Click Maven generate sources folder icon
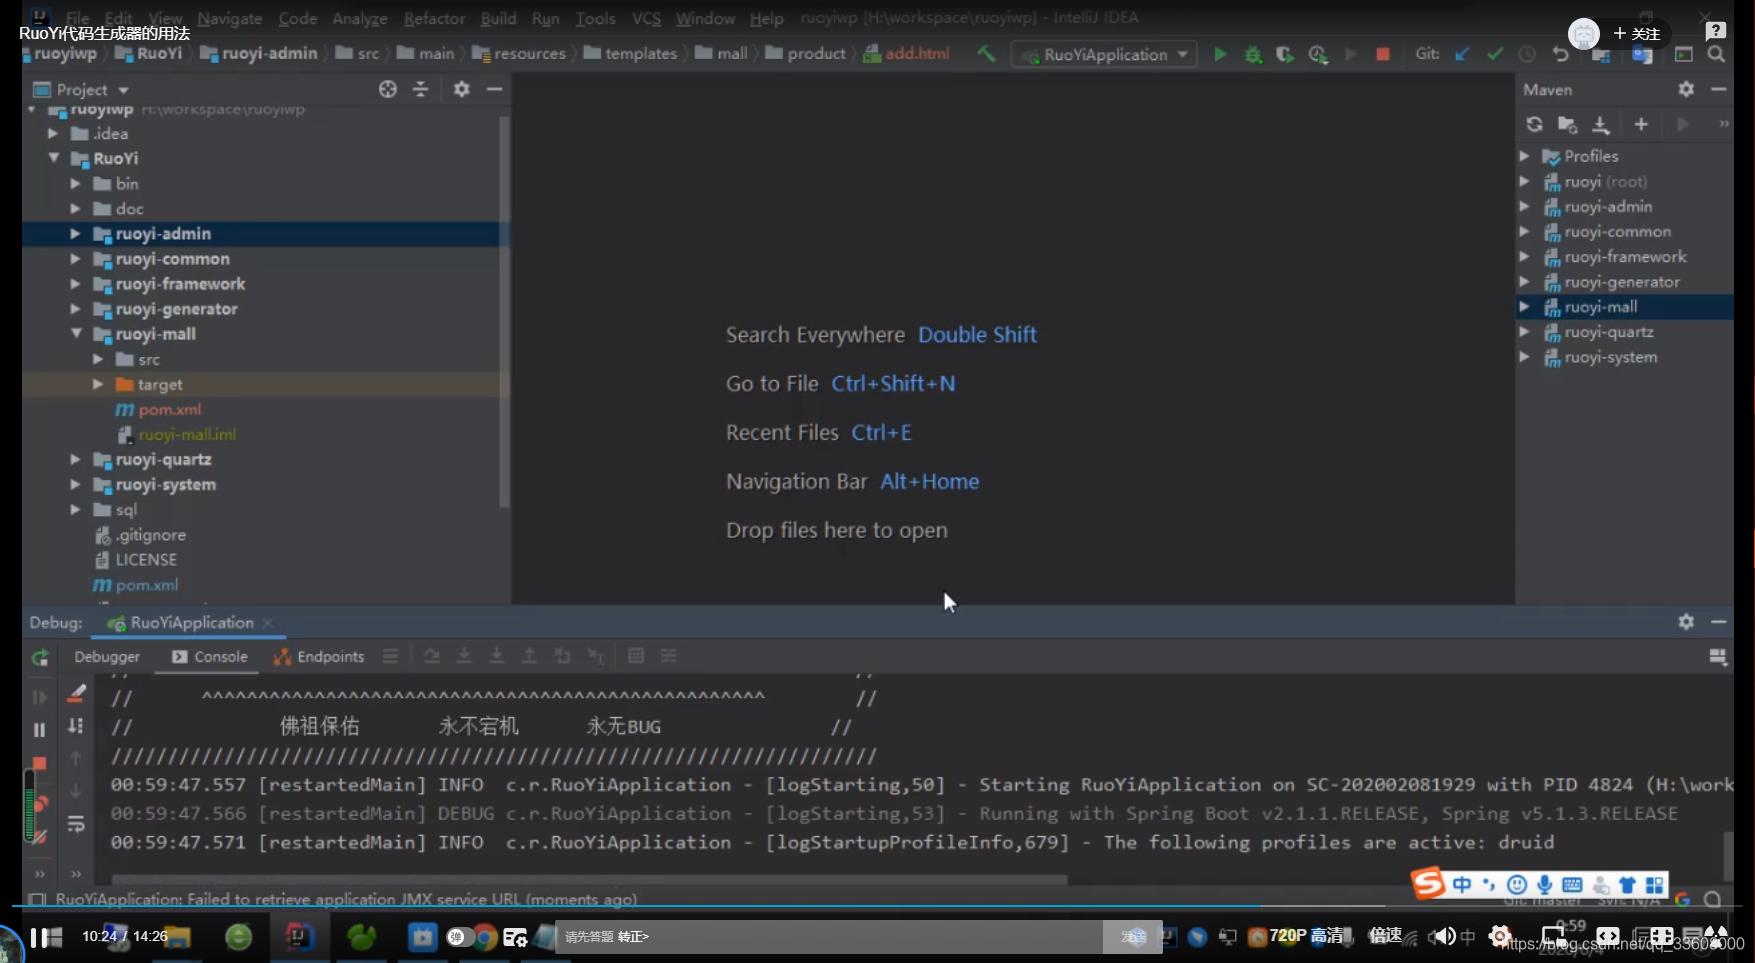Image resolution: width=1755 pixels, height=963 pixels. (x=1567, y=124)
